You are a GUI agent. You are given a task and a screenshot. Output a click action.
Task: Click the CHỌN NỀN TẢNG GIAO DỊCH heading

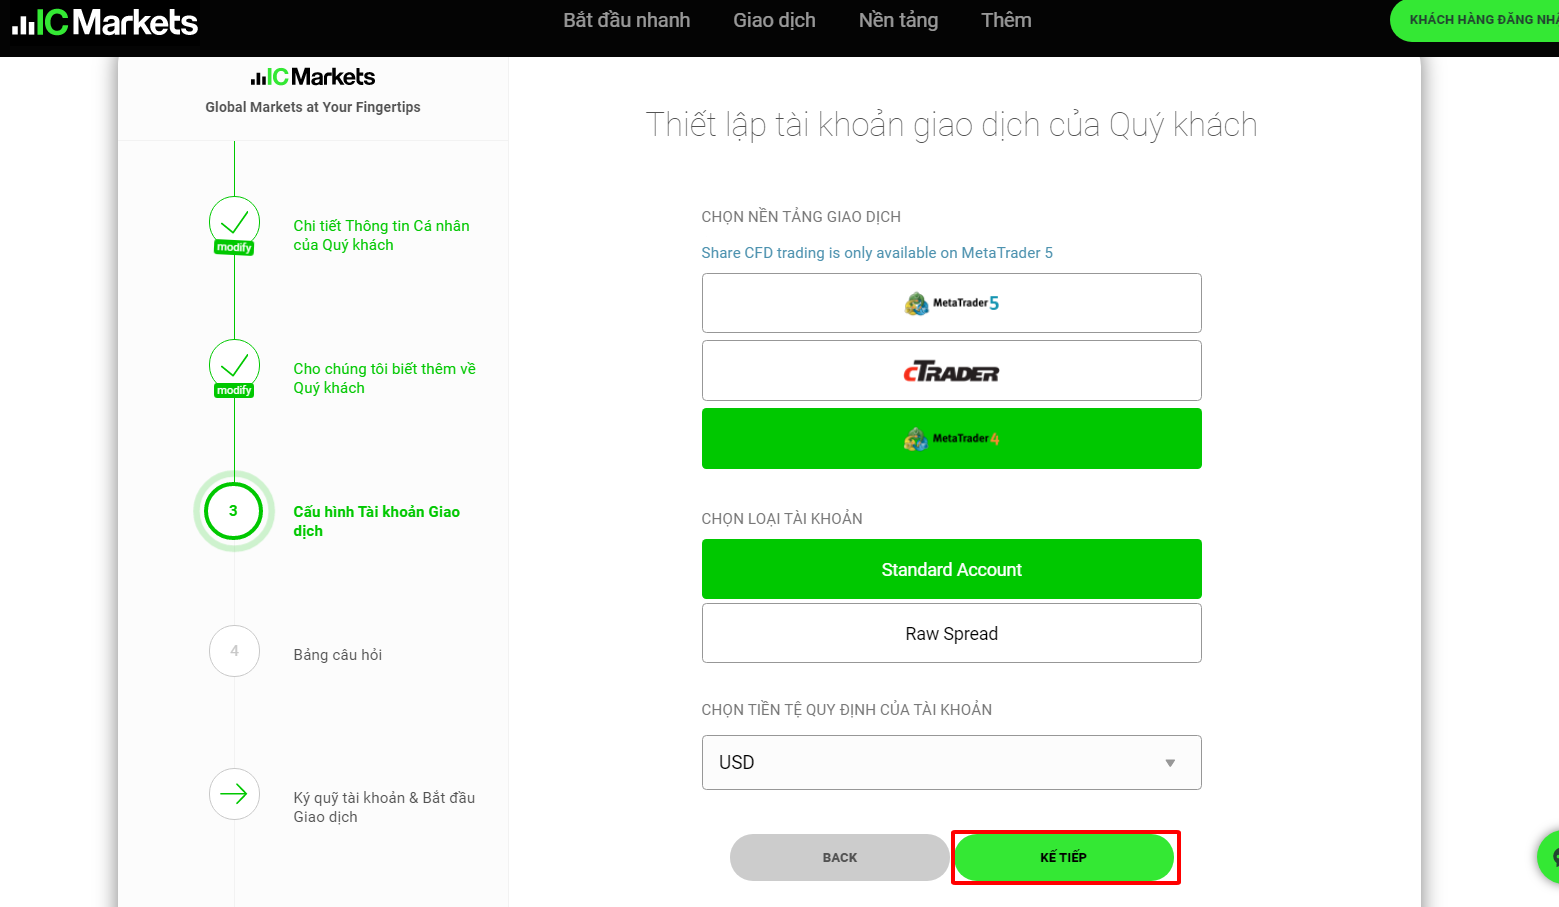[801, 217]
